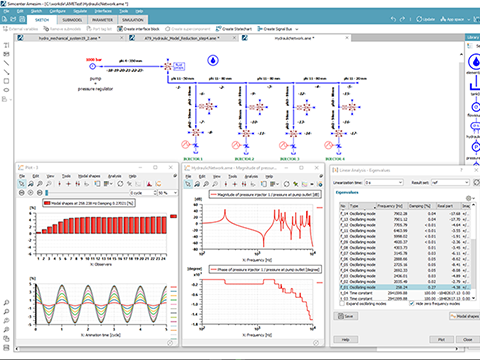This screenshot has height=360, width=480.
Task: Click Plot button in Linear Analysis dialog
Action: (x=441, y=339)
